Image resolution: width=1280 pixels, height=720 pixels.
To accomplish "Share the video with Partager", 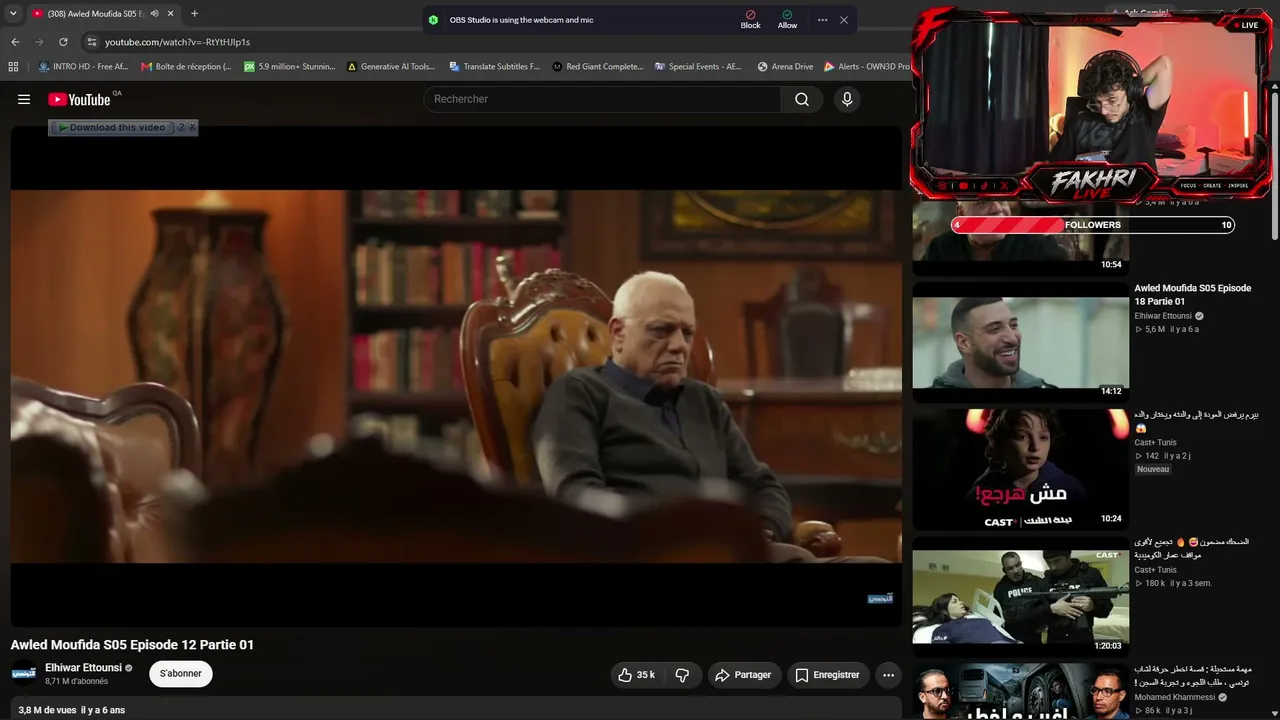I will point(742,675).
